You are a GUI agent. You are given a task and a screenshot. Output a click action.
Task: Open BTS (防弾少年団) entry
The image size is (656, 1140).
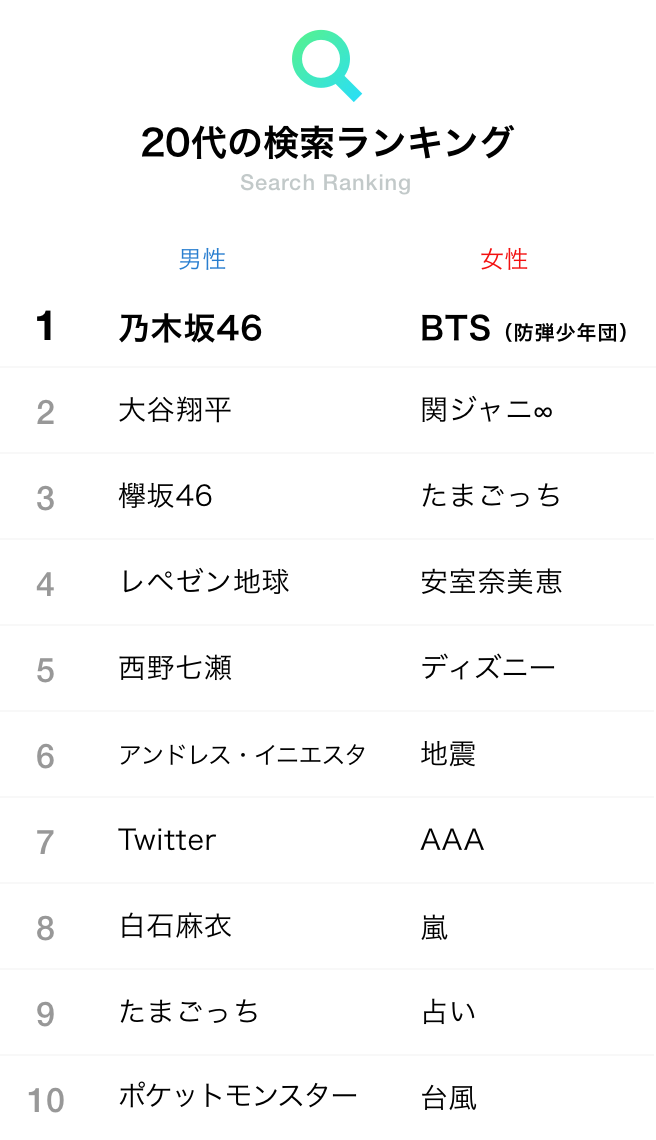pos(524,329)
